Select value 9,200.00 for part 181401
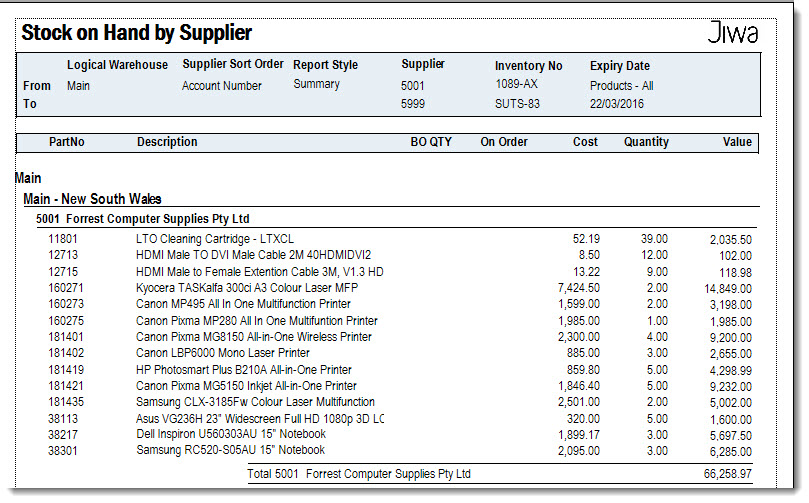This screenshot has height=503, width=809. coord(731,338)
